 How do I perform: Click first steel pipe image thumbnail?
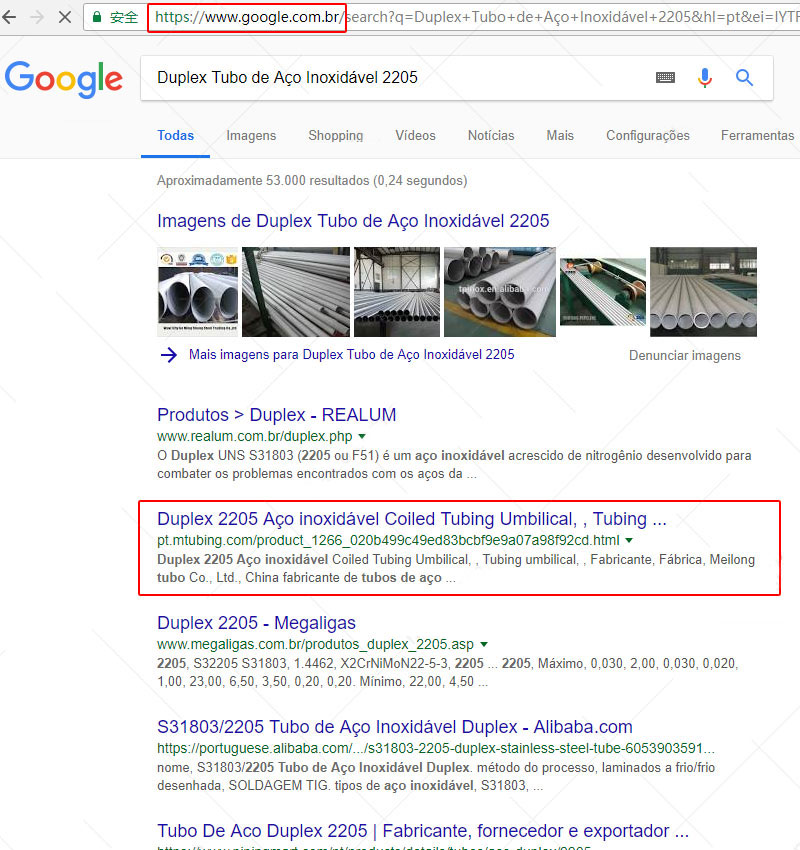tap(198, 292)
